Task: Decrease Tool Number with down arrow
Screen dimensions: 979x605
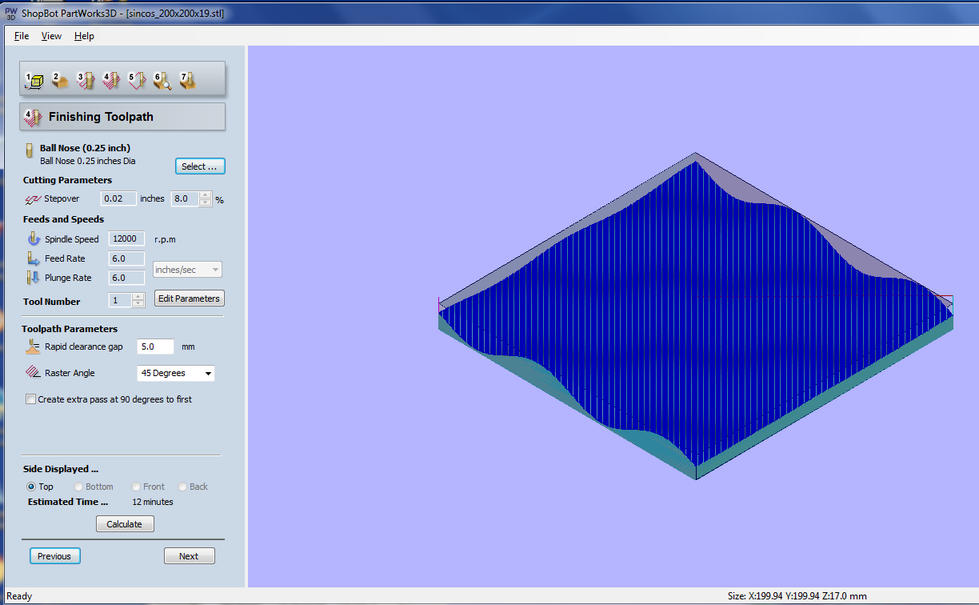Action: pos(138,304)
